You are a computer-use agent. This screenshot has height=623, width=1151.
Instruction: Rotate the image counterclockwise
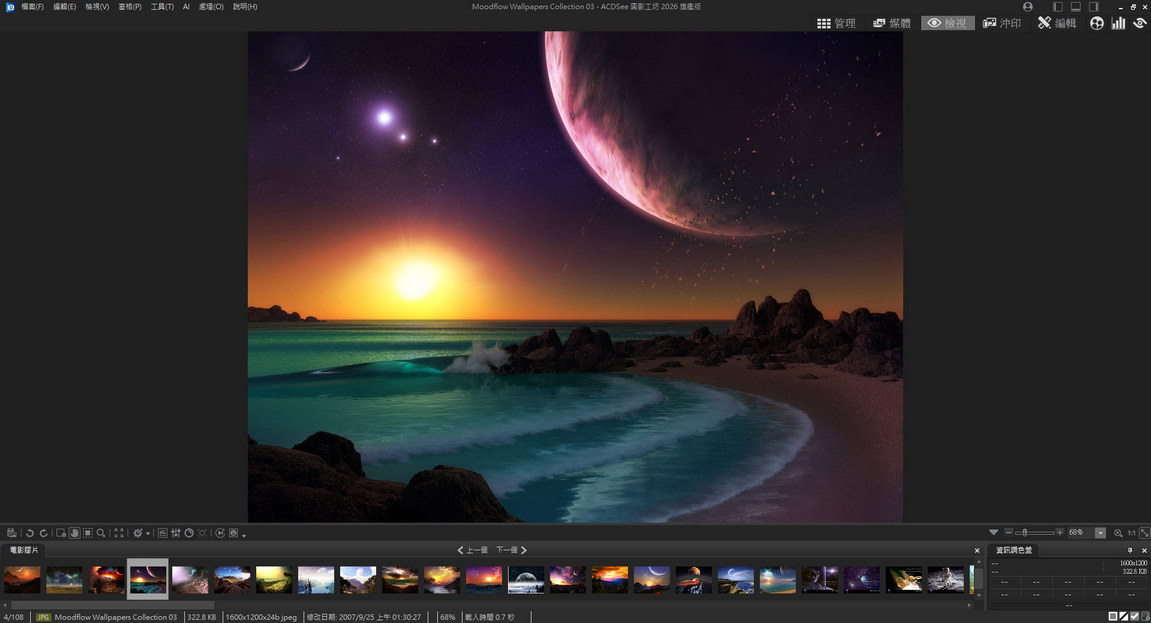[x=29, y=533]
